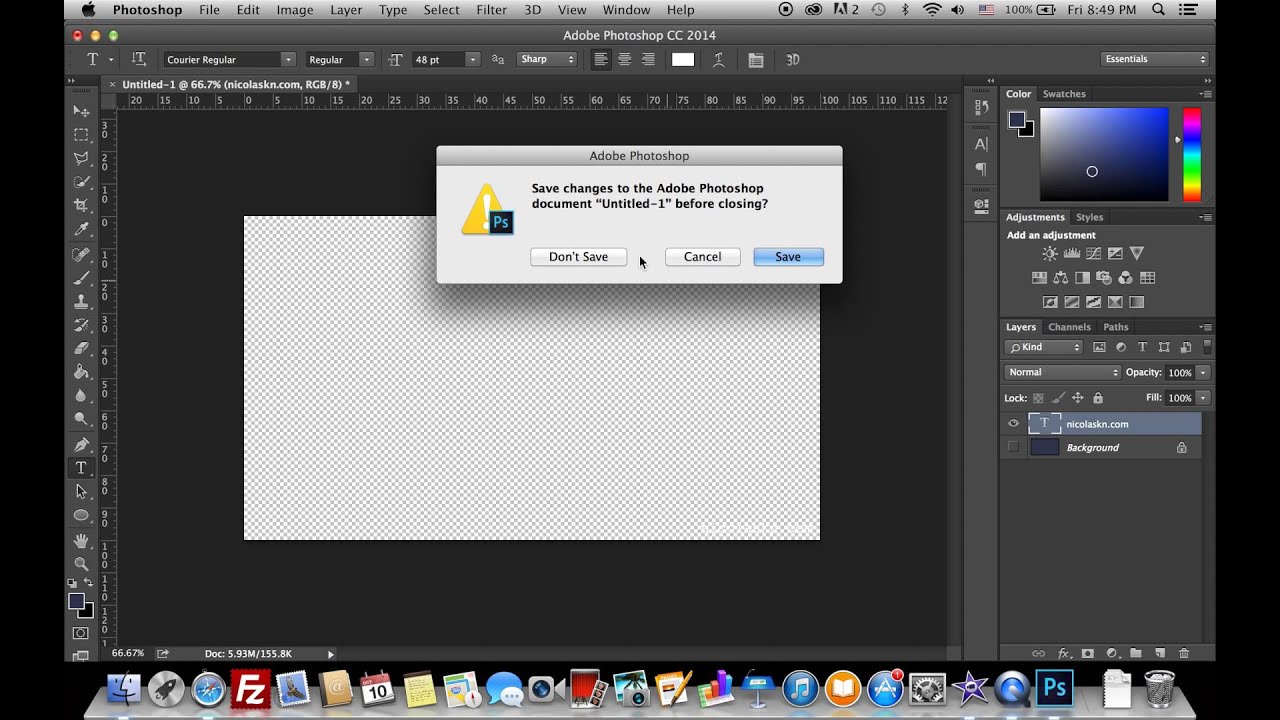This screenshot has width=1280, height=720.
Task: Switch to the Paths tab
Action: [x=1116, y=327]
